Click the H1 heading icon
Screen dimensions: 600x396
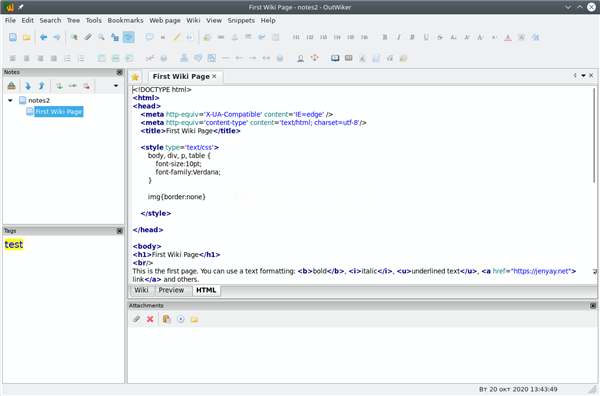pos(296,37)
